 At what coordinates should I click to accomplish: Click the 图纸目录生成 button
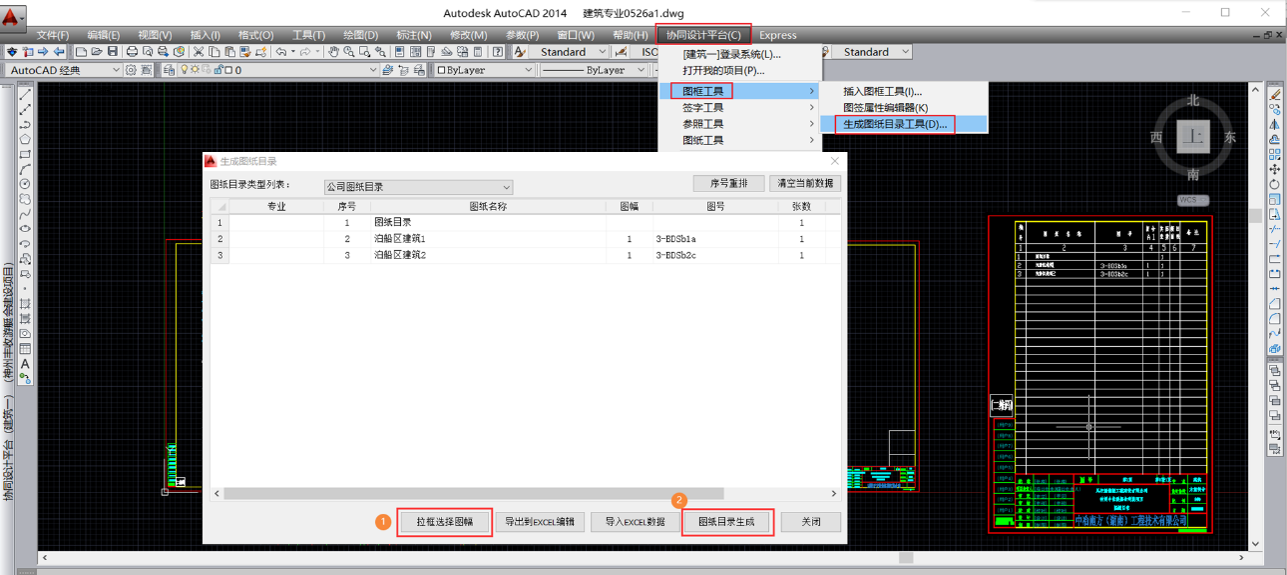click(x=727, y=522)
